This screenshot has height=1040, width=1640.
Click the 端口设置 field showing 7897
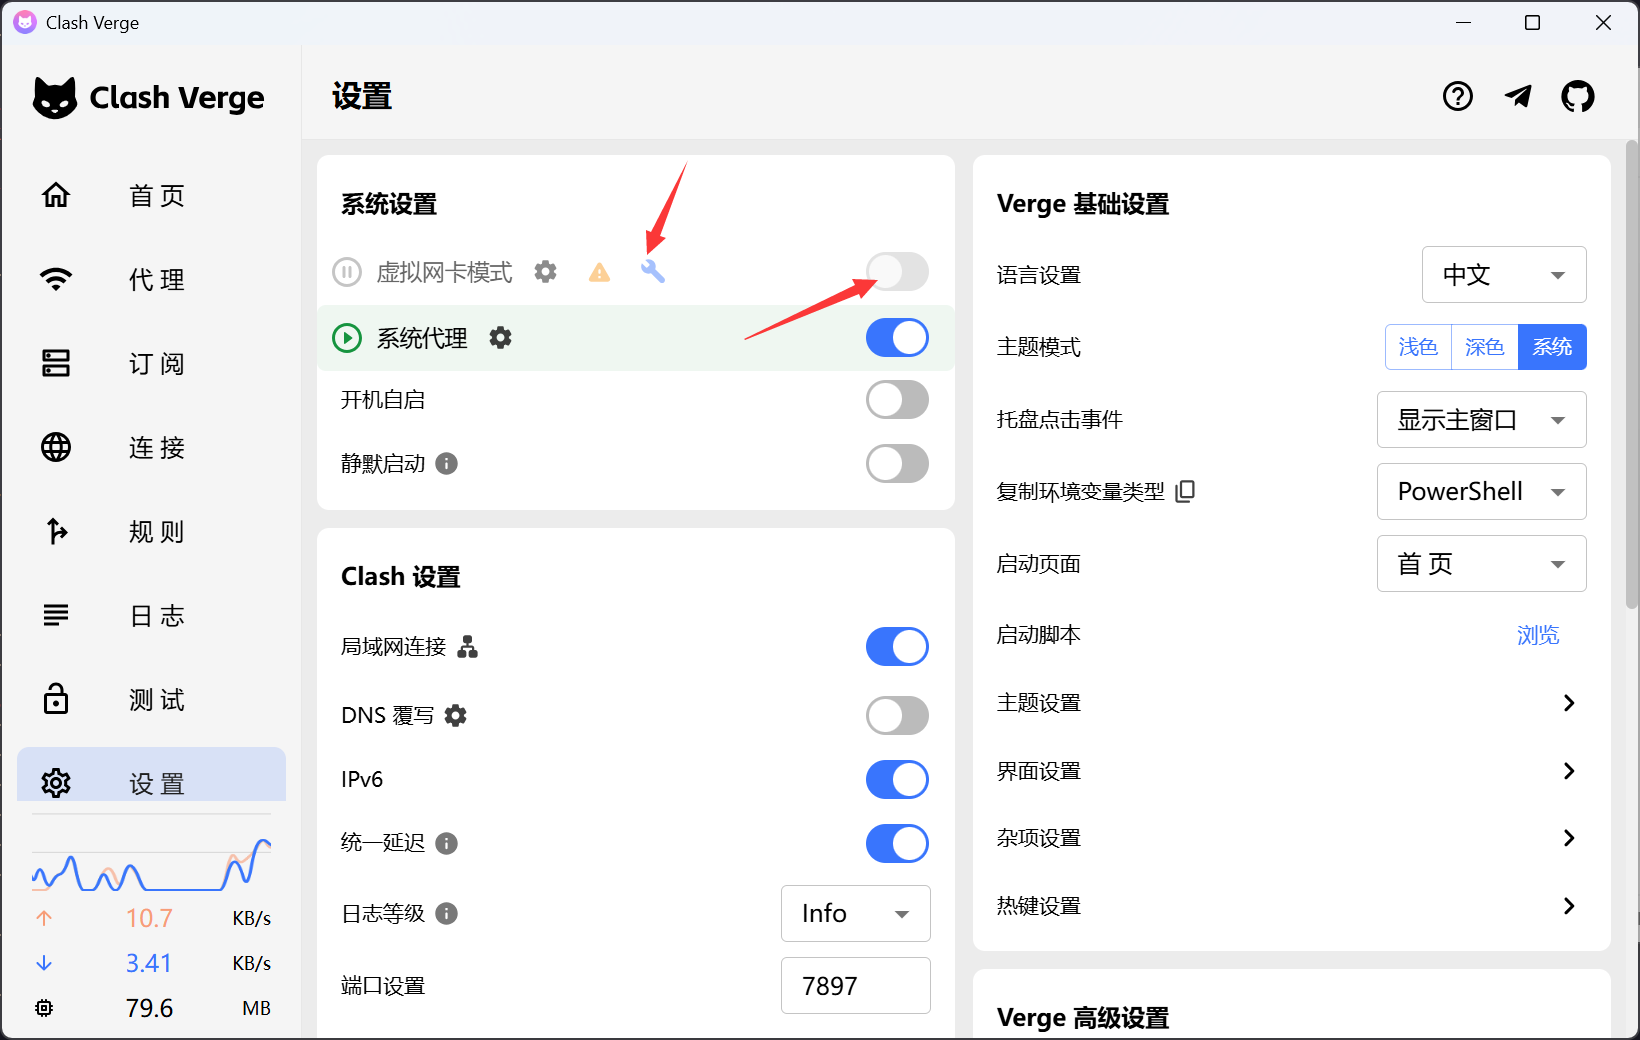tap(855, 986)
